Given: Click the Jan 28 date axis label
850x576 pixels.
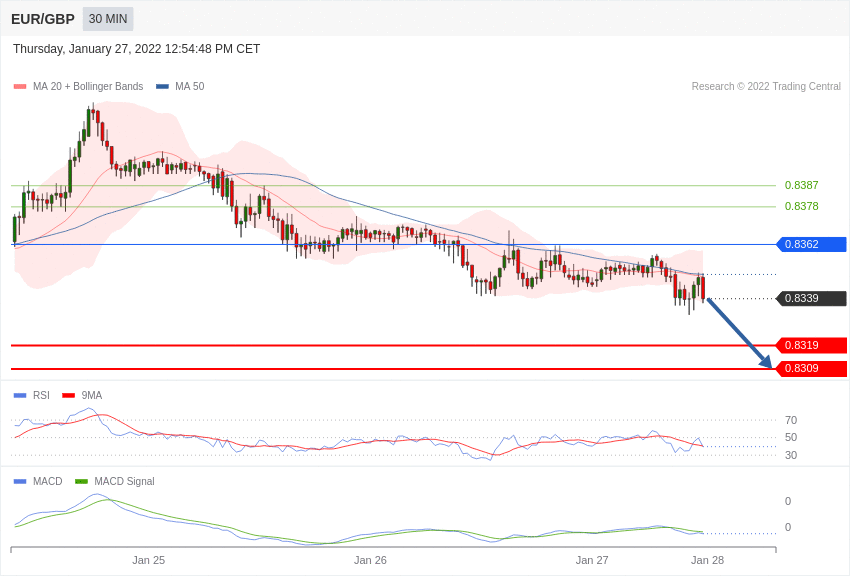Looking at the screenshot, I should [707, 560].
